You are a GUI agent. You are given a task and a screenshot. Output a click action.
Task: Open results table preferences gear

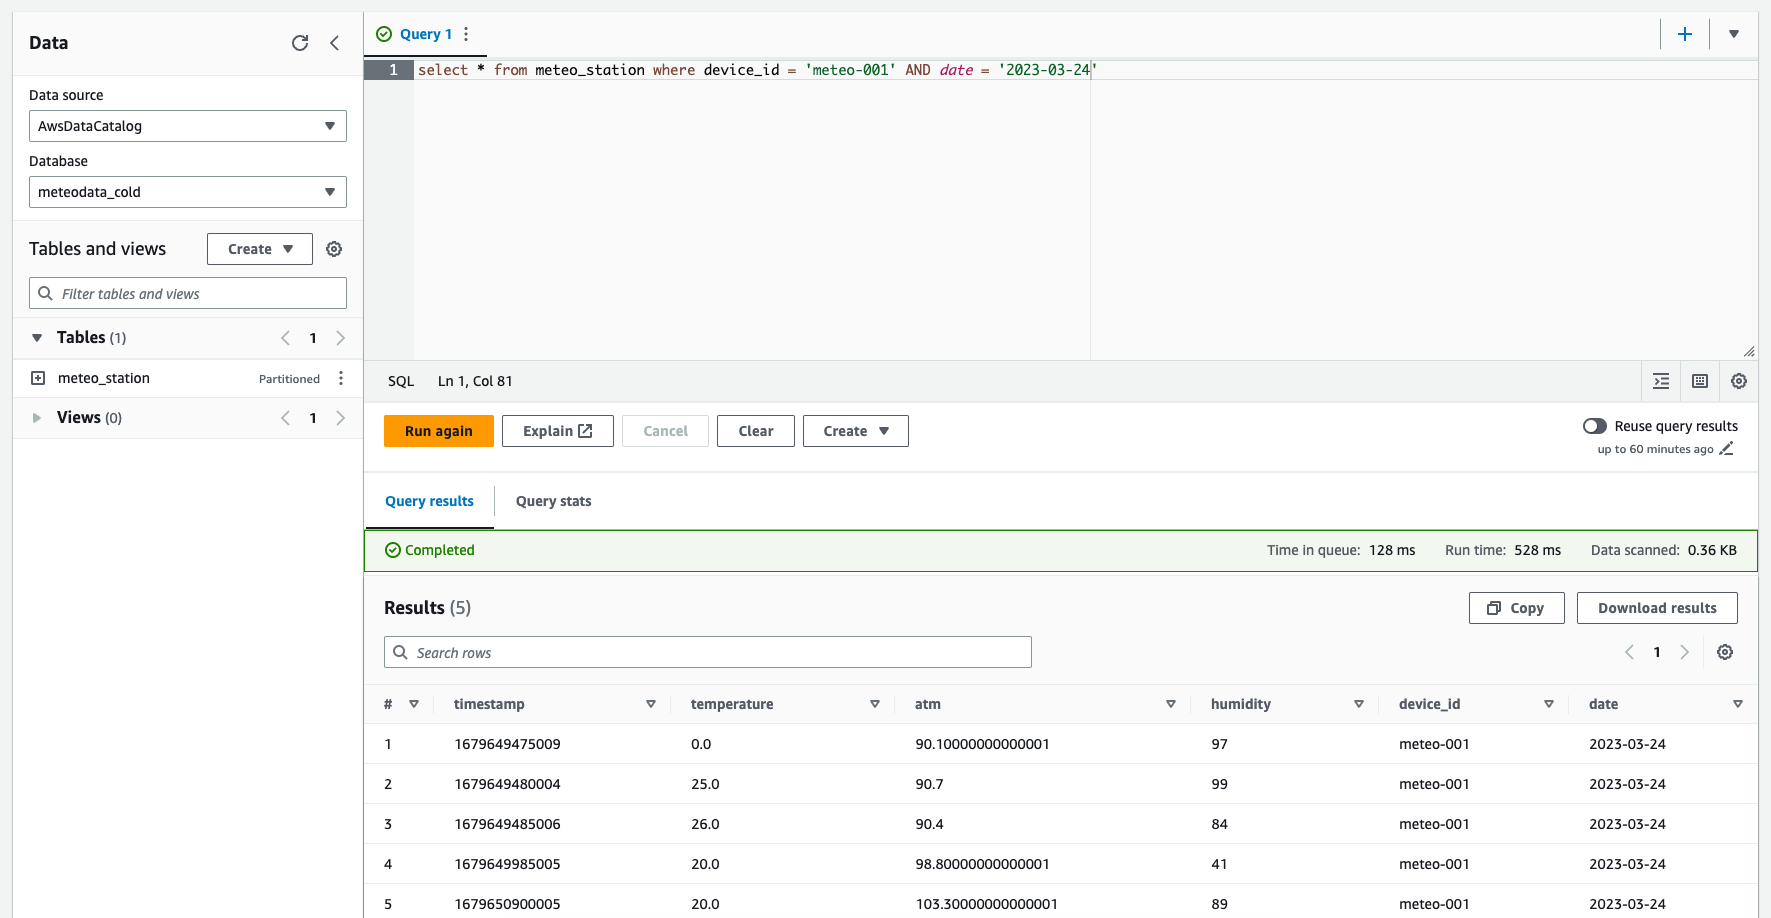pyautogui.click(x=1725, y=652)
